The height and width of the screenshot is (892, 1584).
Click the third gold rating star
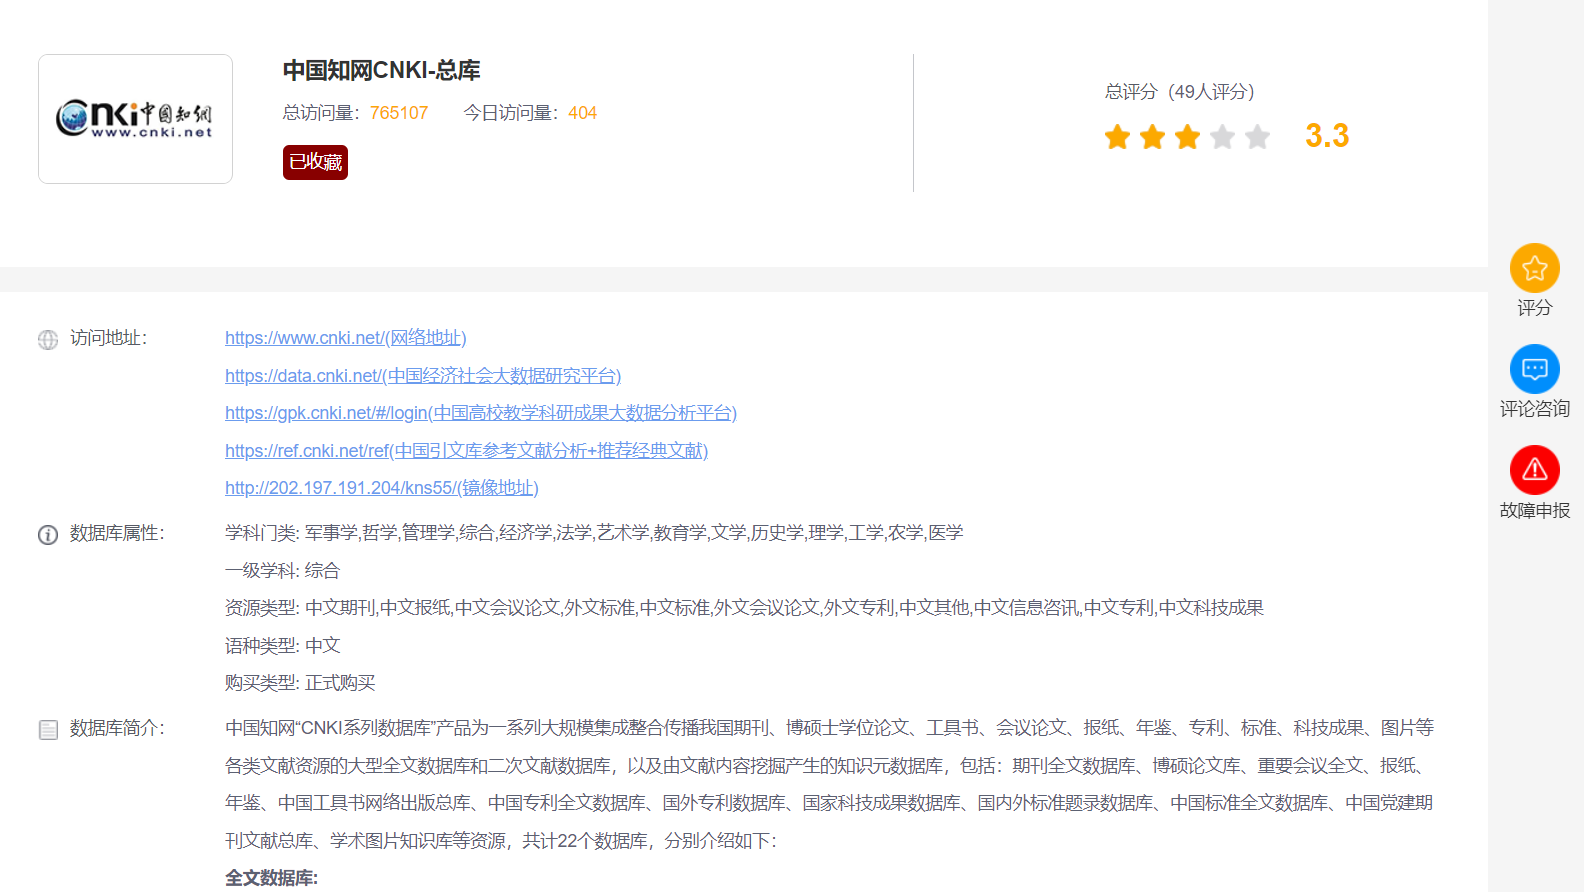tap(1187, 137)
